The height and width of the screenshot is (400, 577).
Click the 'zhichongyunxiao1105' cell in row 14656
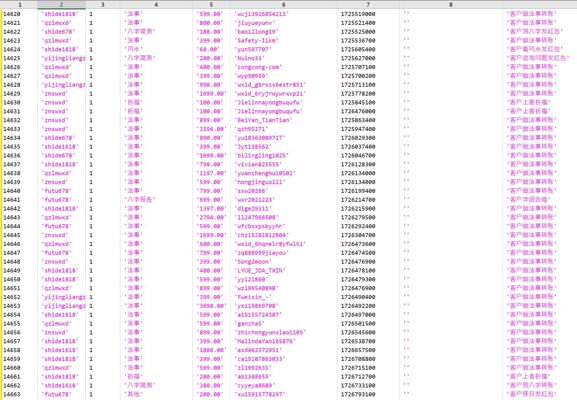pos(270,332)
